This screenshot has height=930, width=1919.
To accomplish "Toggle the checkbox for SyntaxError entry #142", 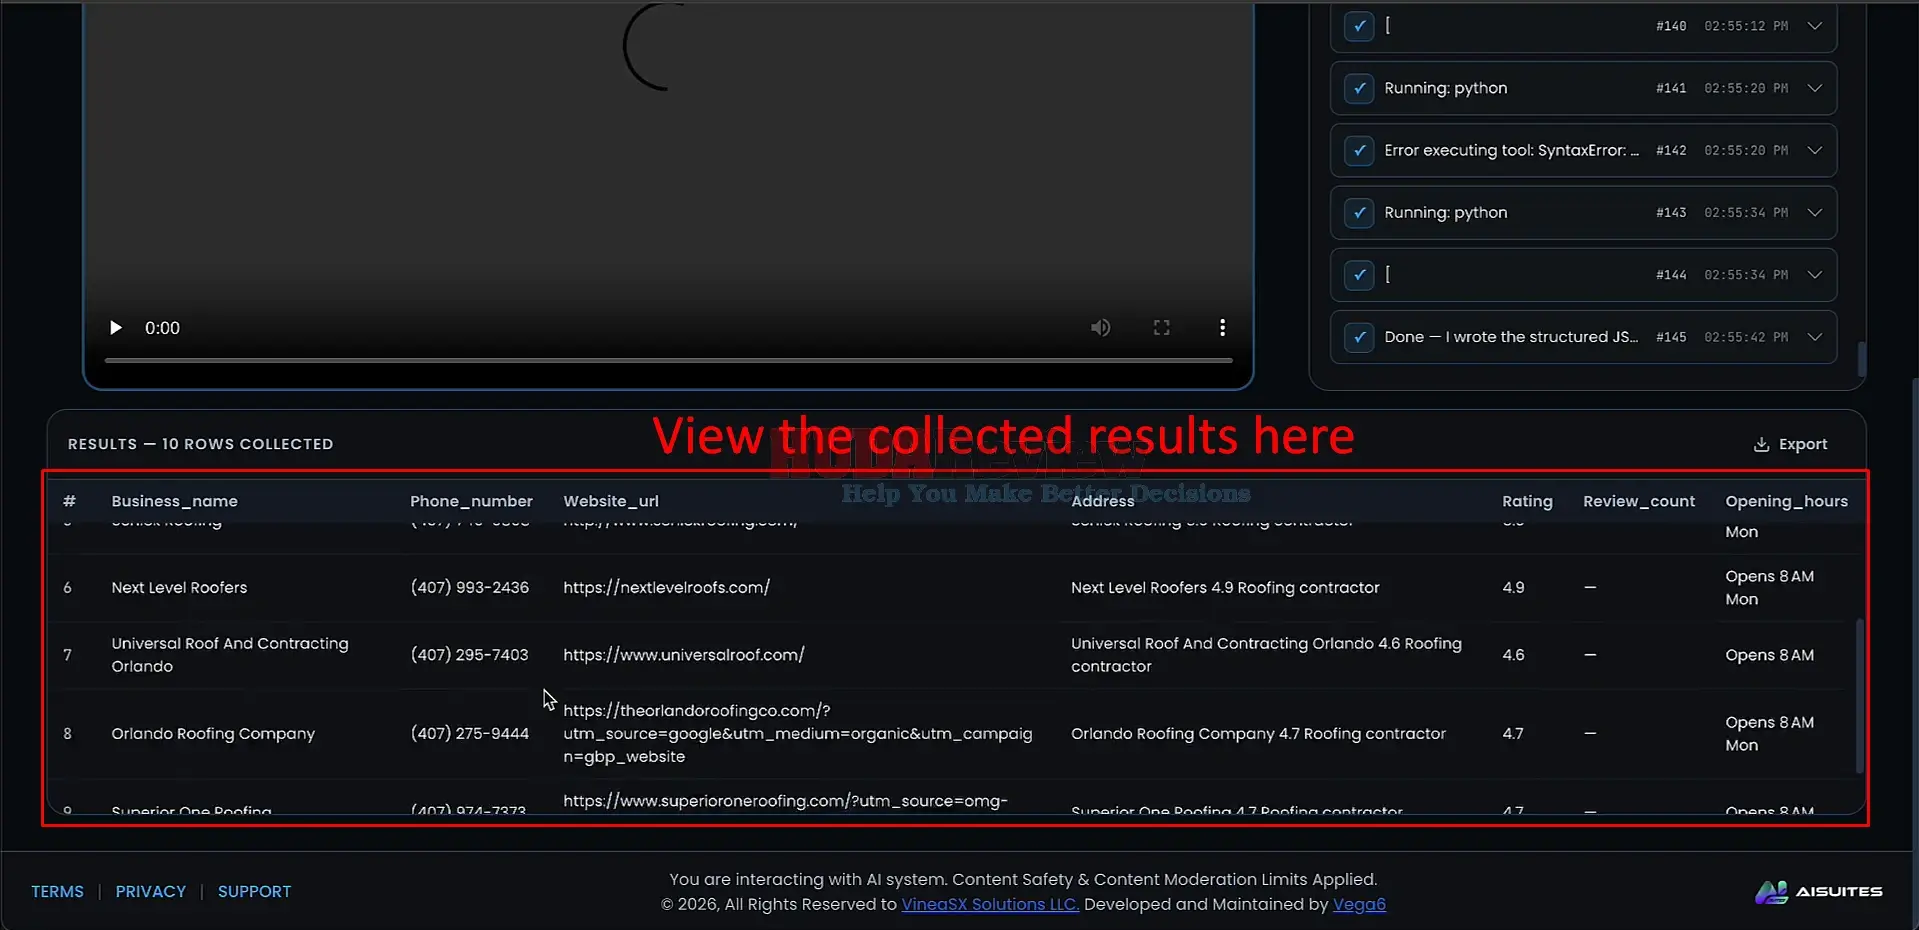I will pos(1359,150).
